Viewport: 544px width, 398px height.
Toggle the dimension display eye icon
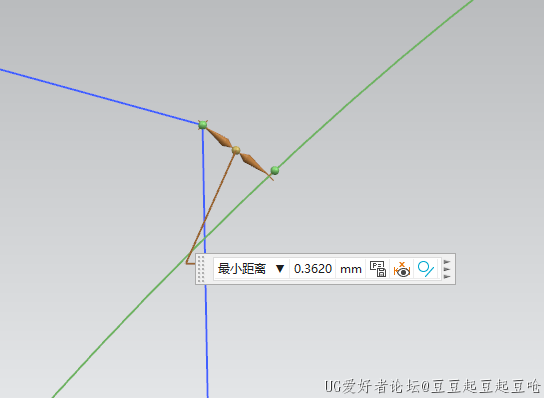(x=402, y=269)
